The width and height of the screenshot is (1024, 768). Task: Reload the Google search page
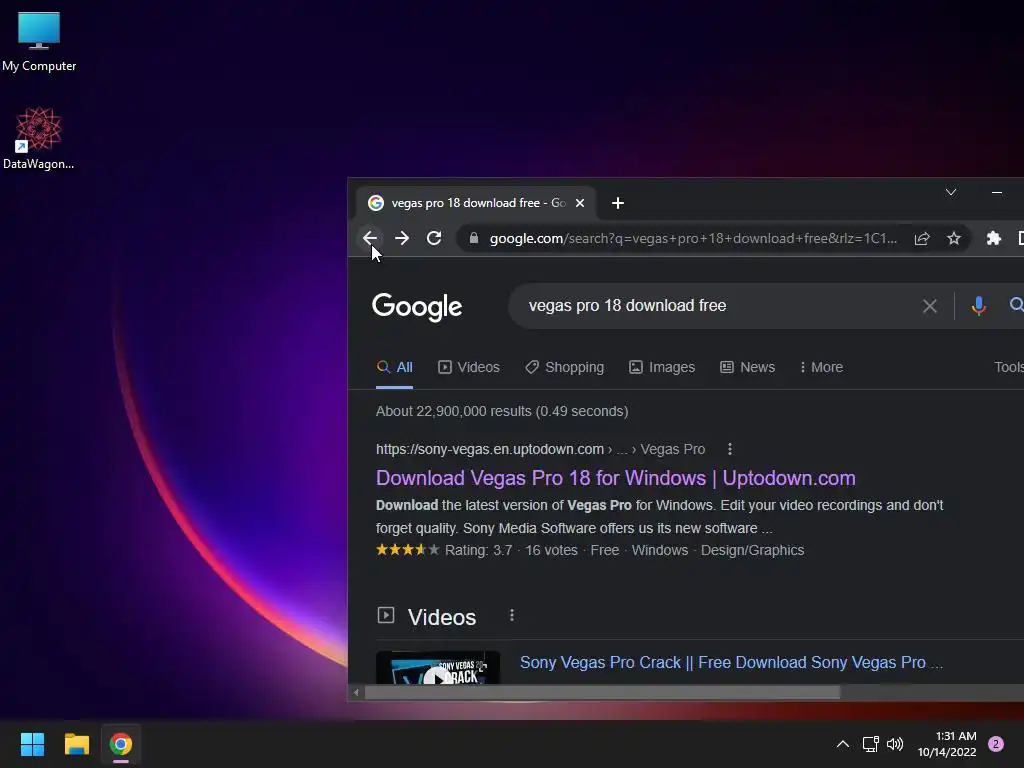click(x=434, y=238)
